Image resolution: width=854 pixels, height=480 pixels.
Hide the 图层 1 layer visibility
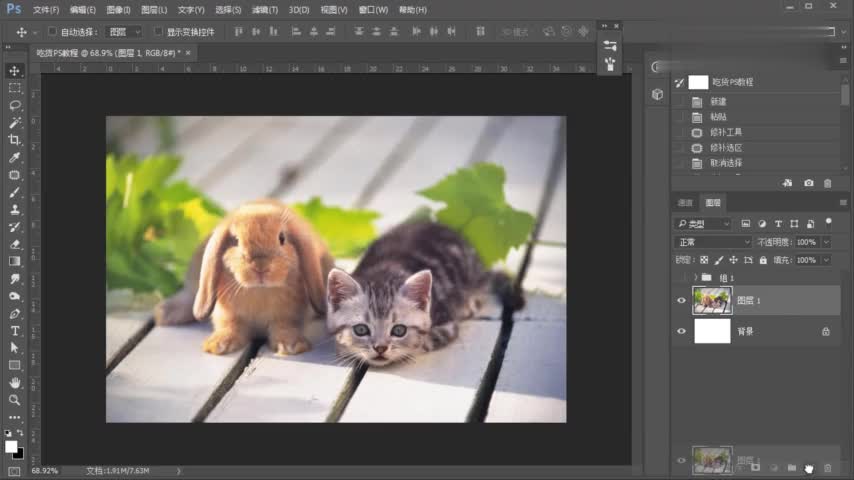click(x=682, y=300)
